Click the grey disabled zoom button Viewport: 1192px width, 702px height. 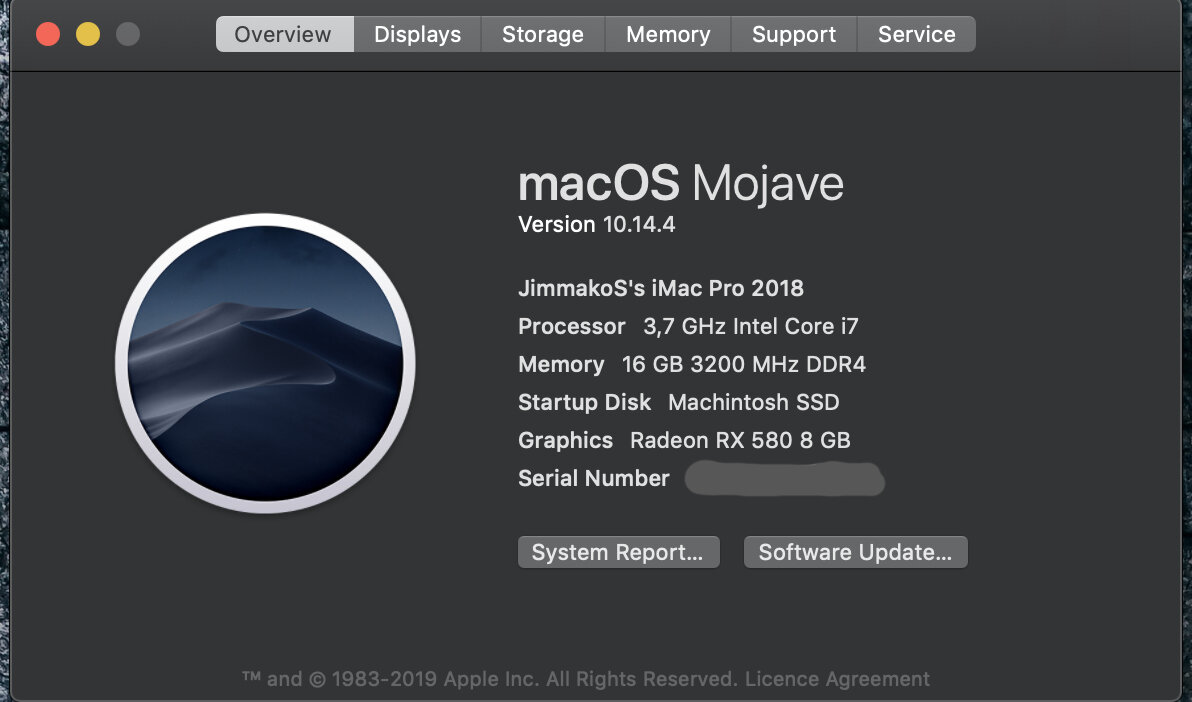click(128, 34)
